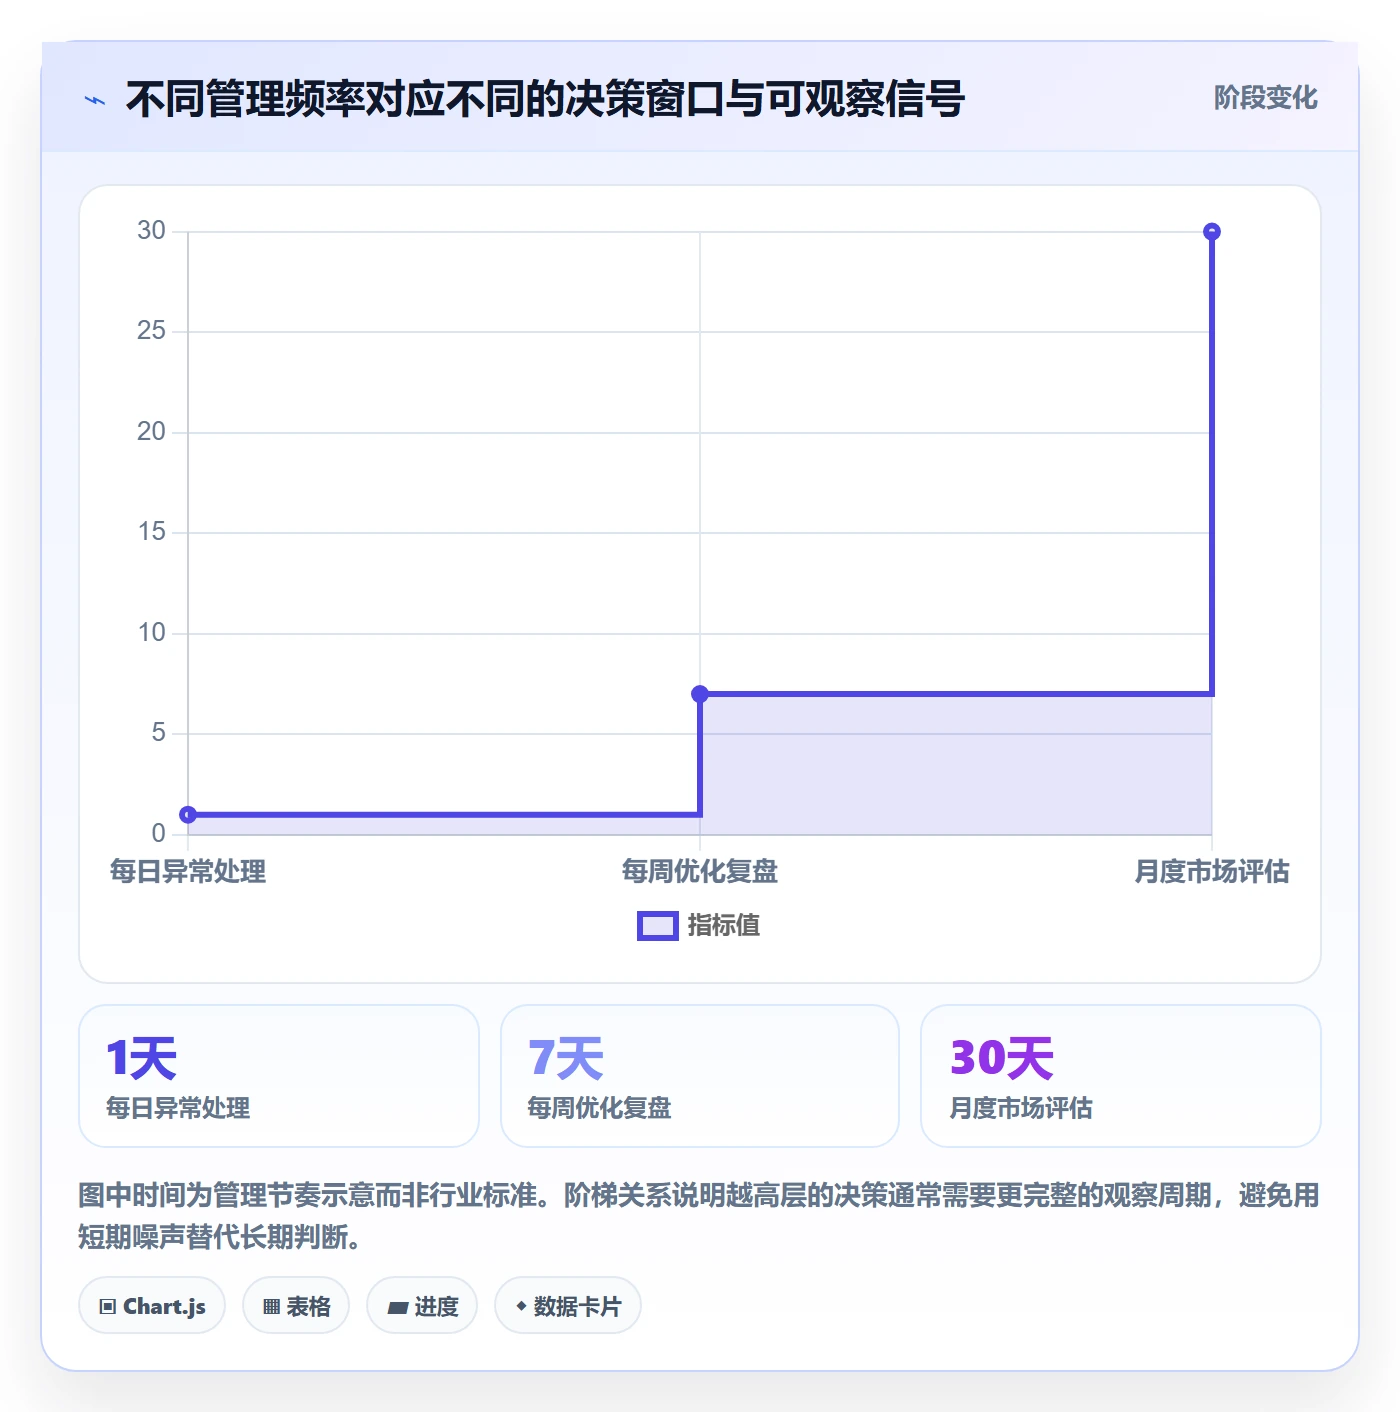Click the Chart.js tag chip

pyautogui.click(x=152, y=1306)
